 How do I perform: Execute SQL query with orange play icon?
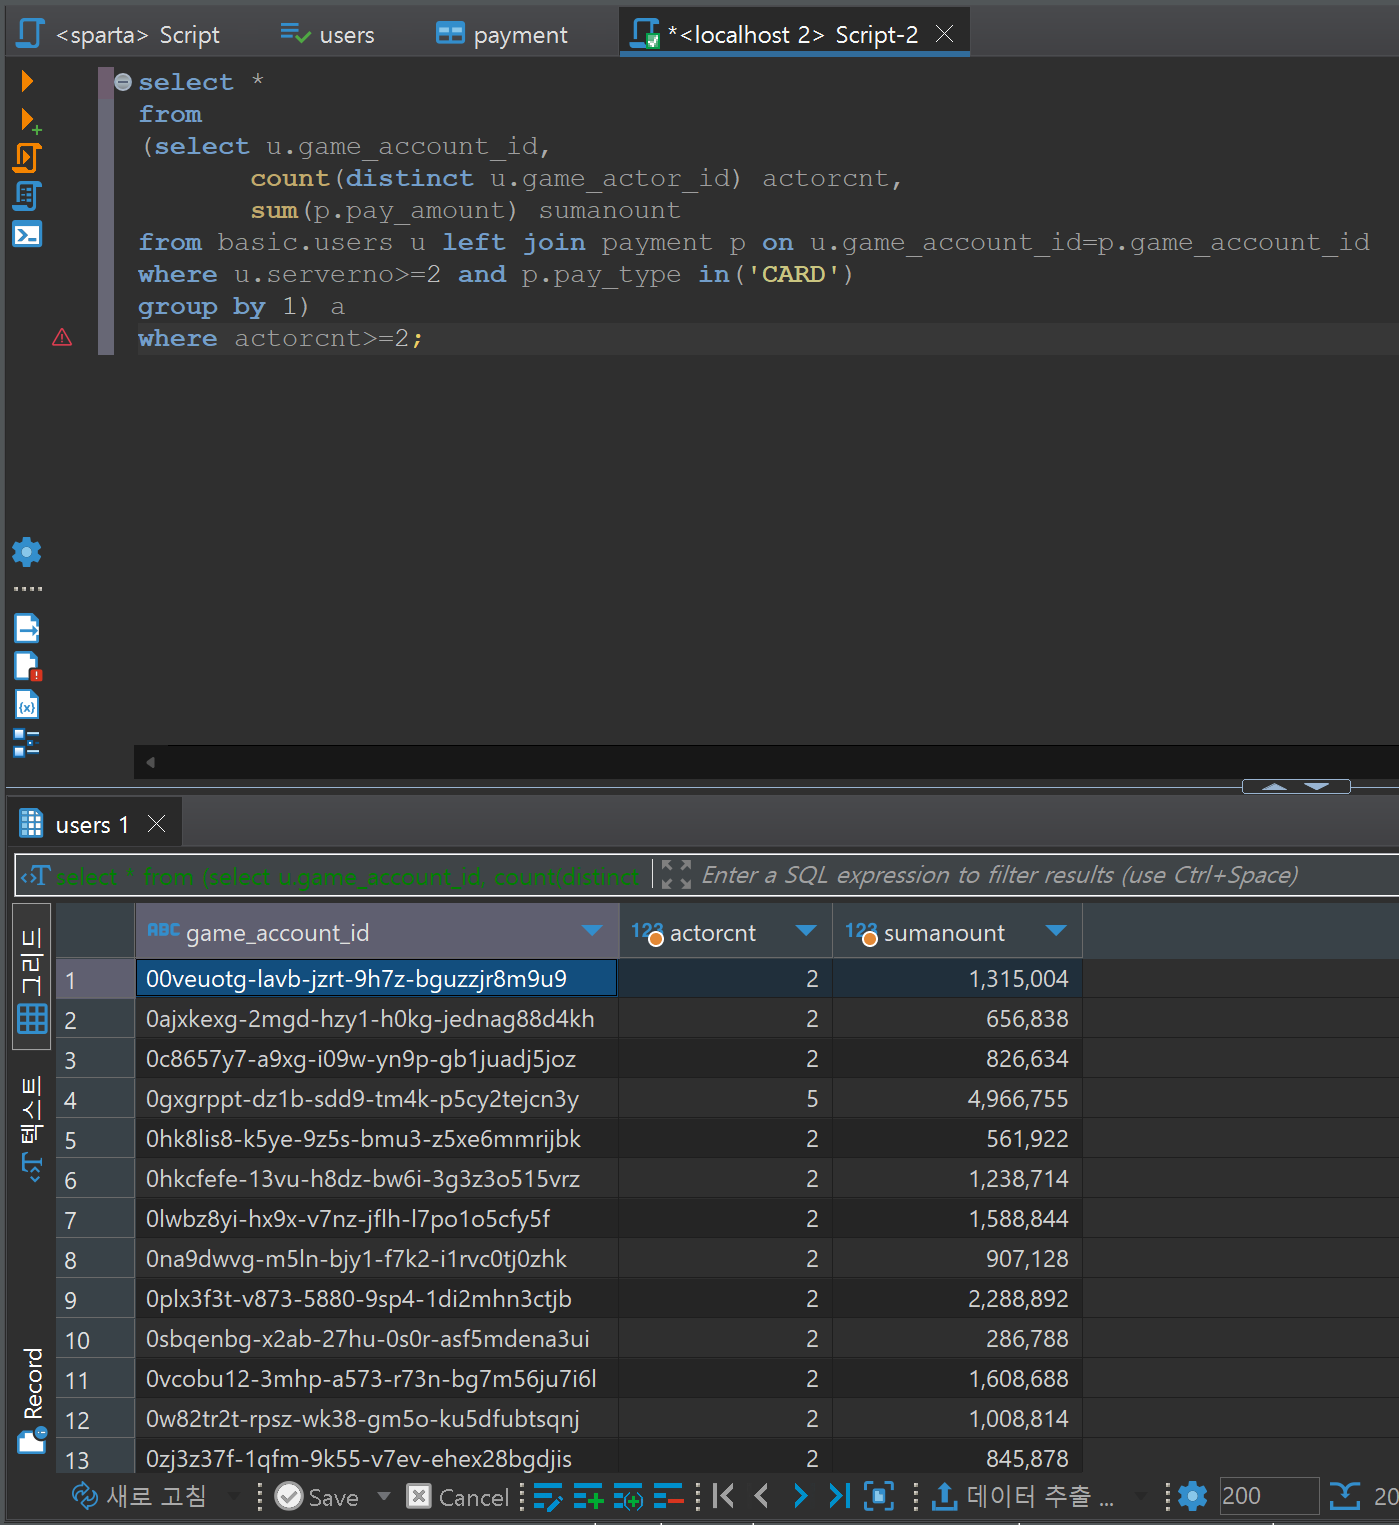(27, 81)
